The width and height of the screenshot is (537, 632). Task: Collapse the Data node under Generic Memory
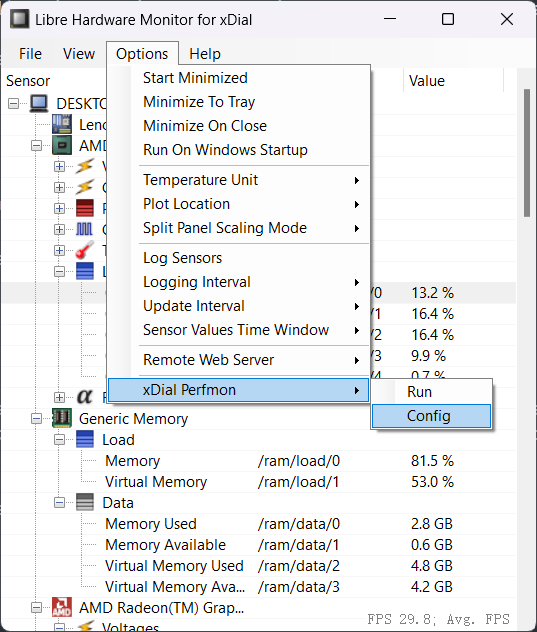click(59, 503)
